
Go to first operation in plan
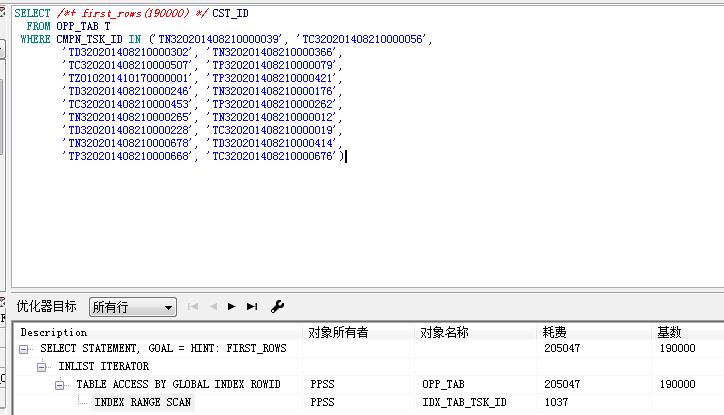pyautogui.click(x=193, y=307)
